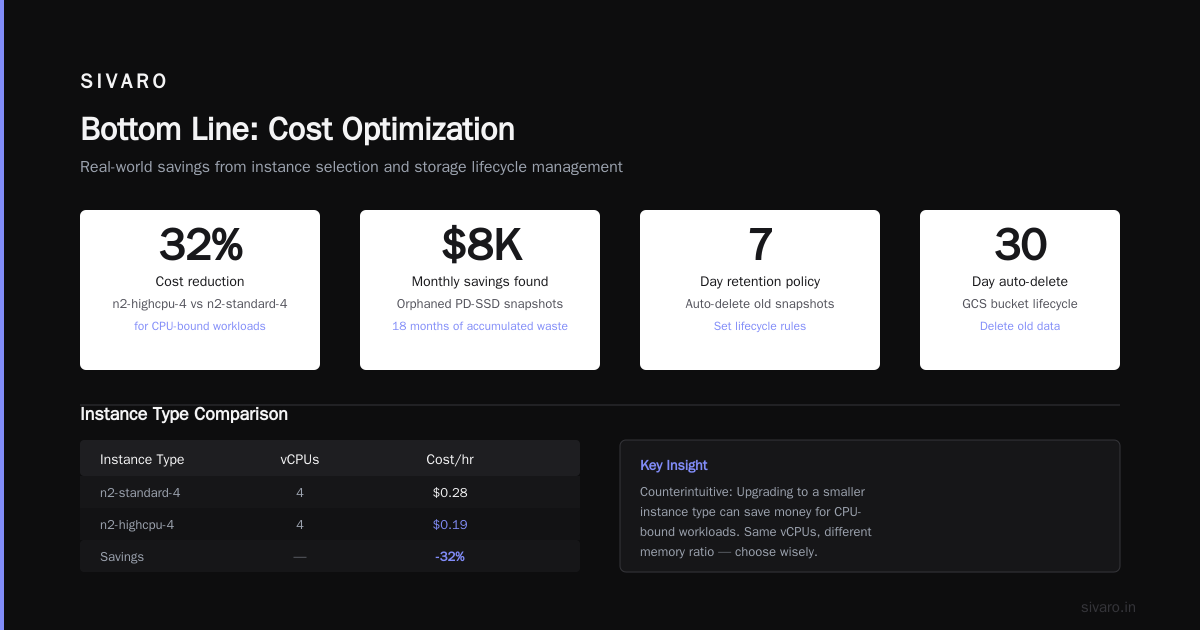
Task: Click the SIVARO brand logo text
Action: coord(124,82)
